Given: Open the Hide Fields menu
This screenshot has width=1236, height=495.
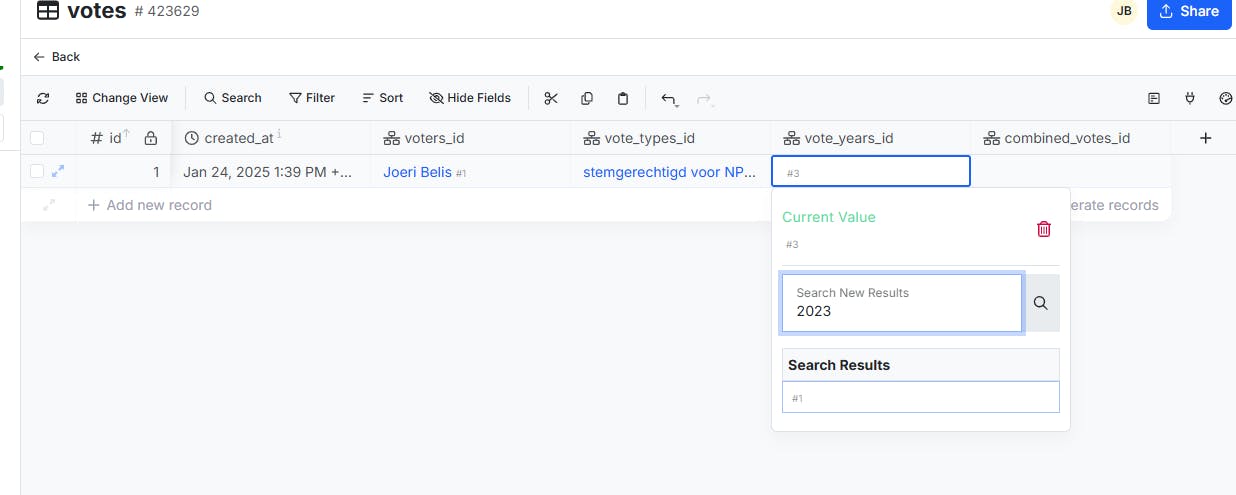Looking at the screenshot, I should tap(470, 98).
